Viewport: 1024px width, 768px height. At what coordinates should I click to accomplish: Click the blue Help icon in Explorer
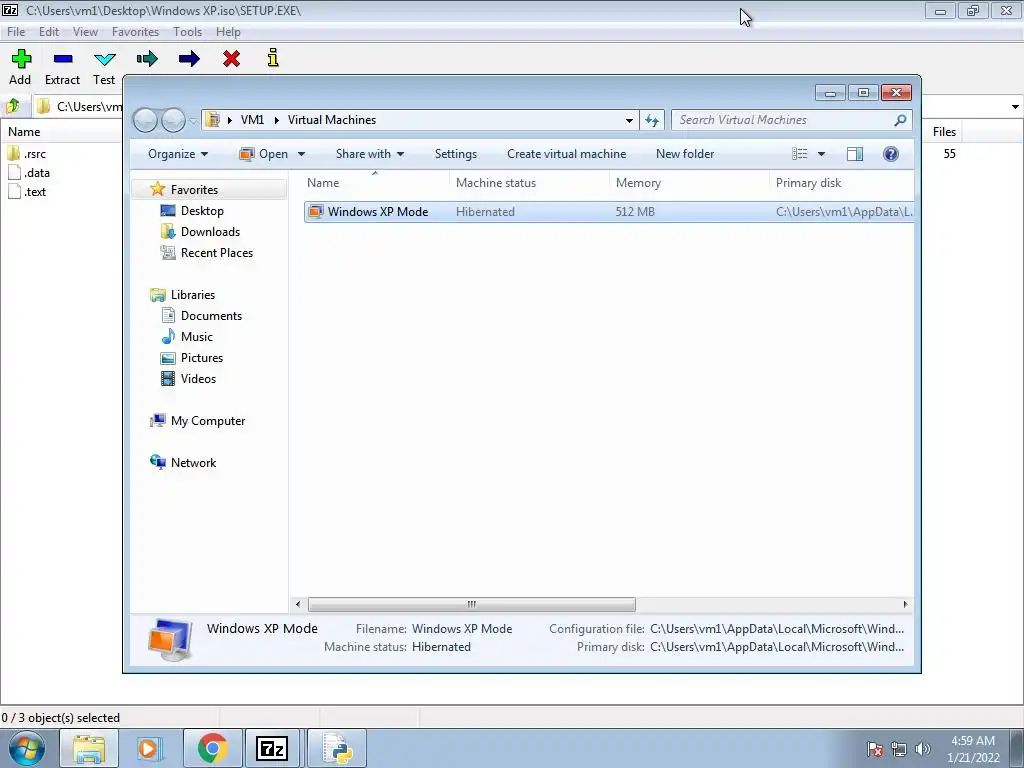[x=891, y=154]
